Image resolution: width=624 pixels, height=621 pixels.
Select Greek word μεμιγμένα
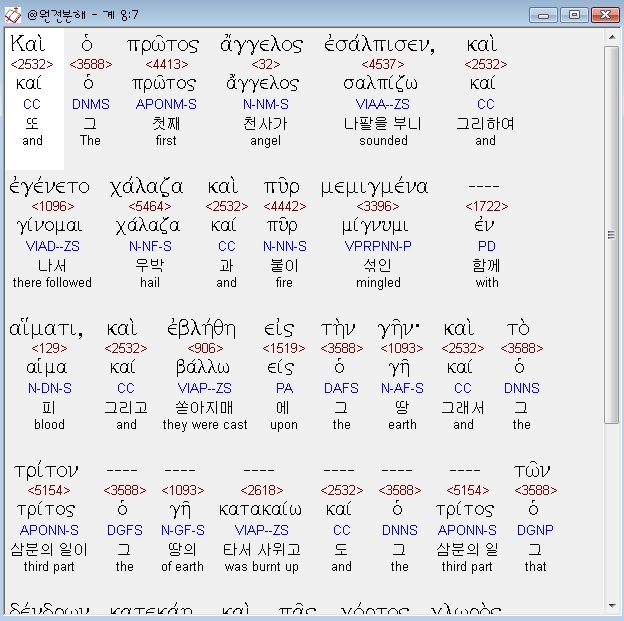point(374,187)
